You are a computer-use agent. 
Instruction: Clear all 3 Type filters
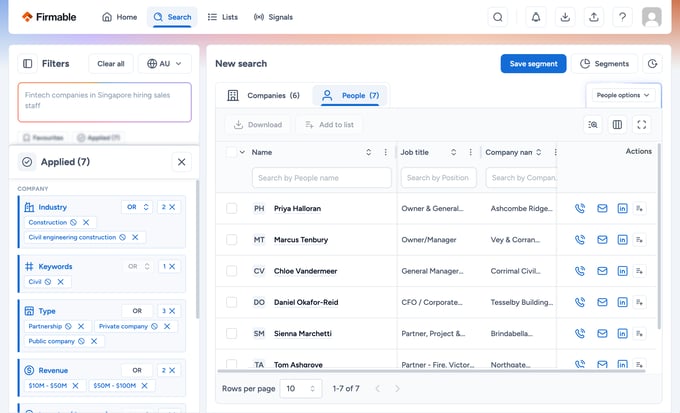click(169, 311)
